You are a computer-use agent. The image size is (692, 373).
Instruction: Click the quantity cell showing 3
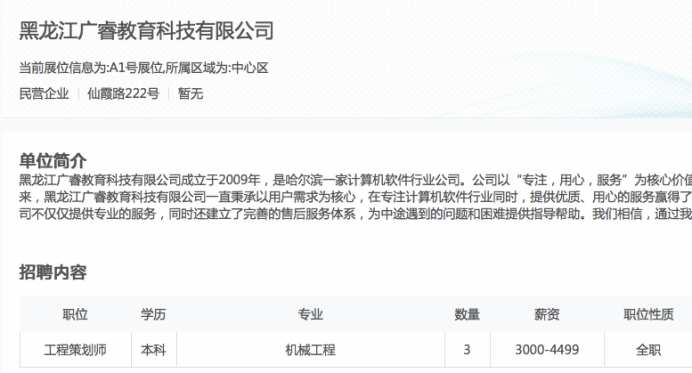(467, 350)
